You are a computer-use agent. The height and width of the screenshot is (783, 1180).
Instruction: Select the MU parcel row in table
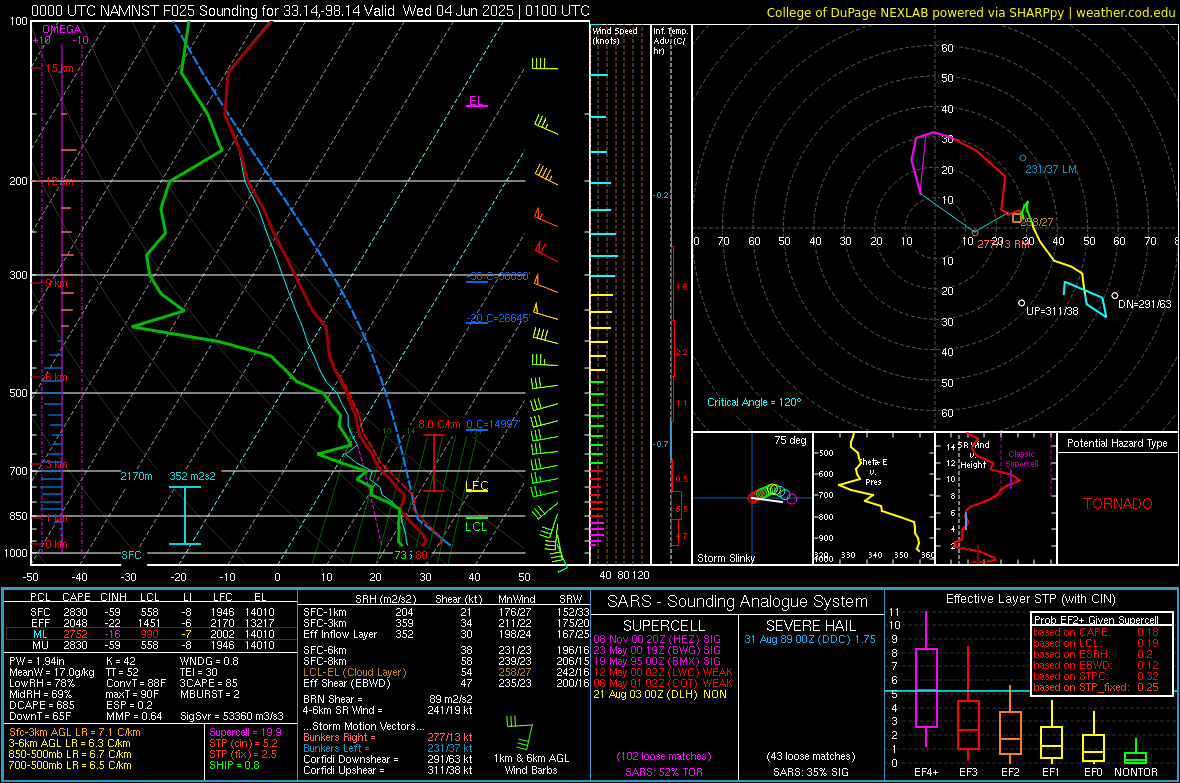(151, 644)
